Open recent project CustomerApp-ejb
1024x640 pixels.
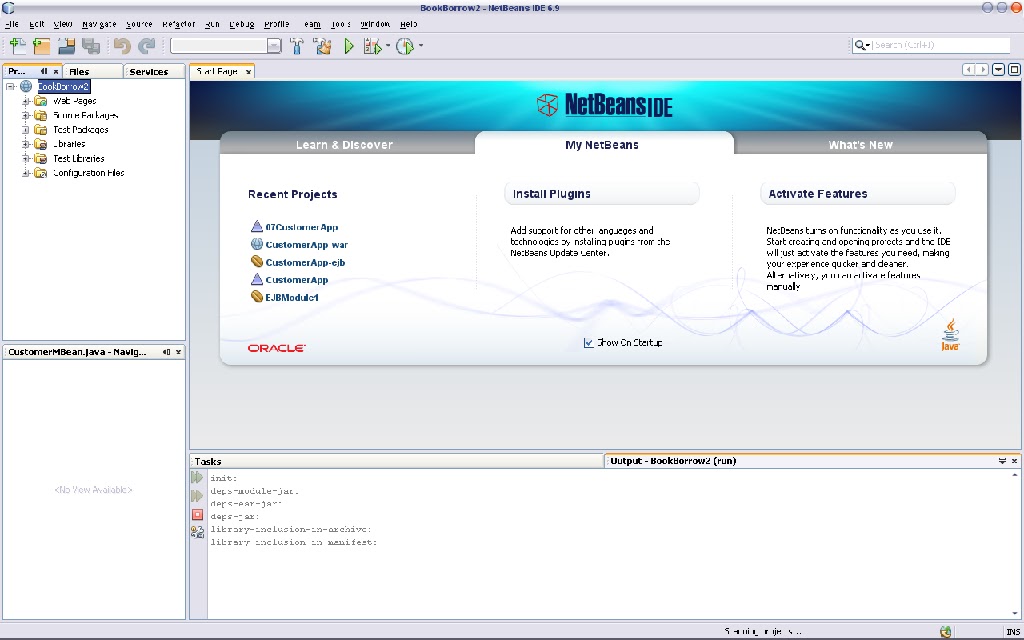point(305,263)
